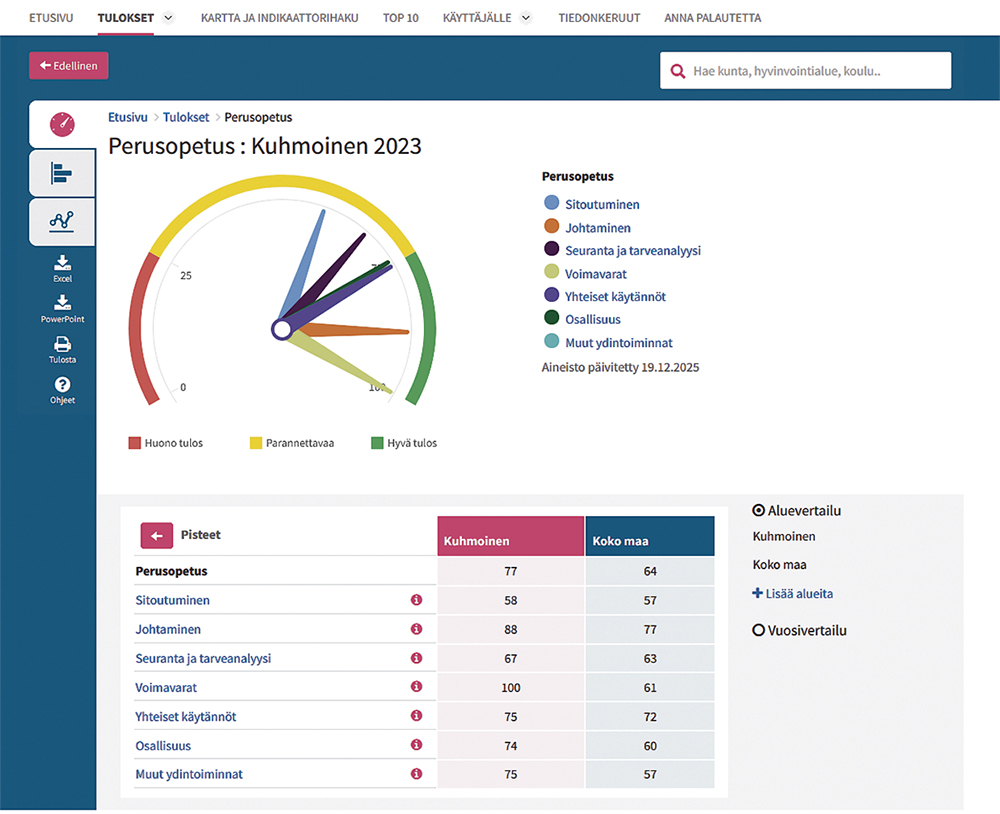
Task: Open the Johtaminen link in the table
Action: pyautogui.click(x=168, y=630)
